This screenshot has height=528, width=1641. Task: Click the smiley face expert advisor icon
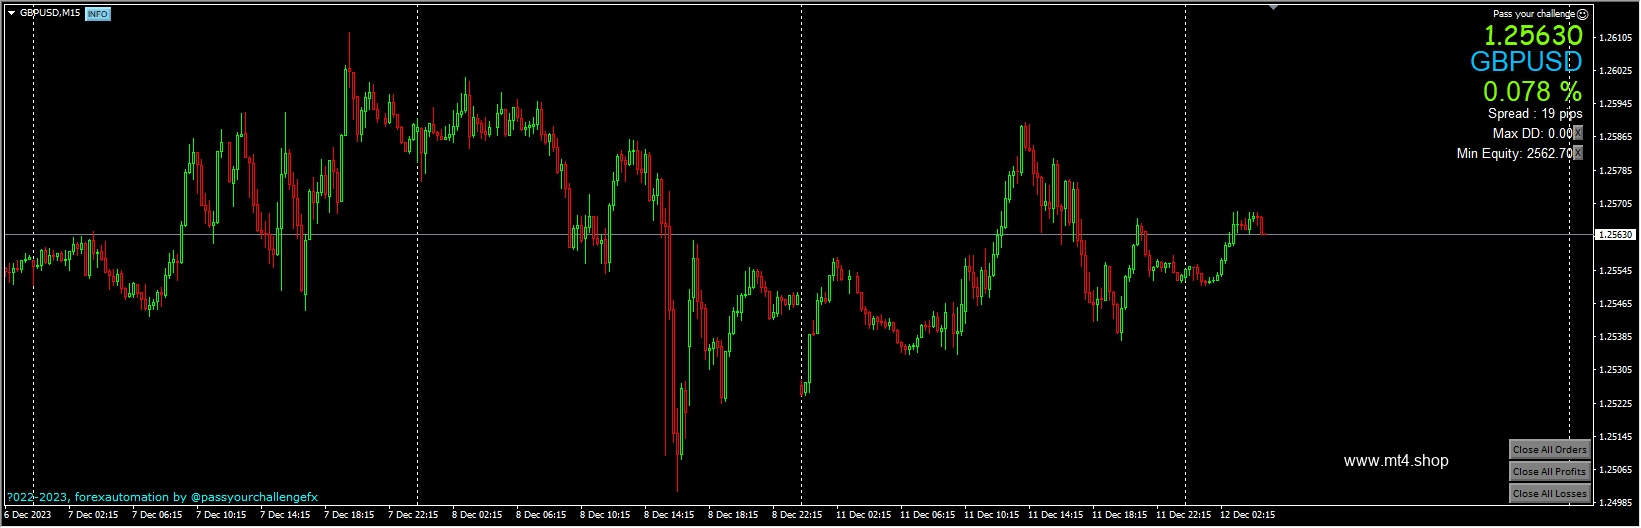click(x=1582, y=14)
